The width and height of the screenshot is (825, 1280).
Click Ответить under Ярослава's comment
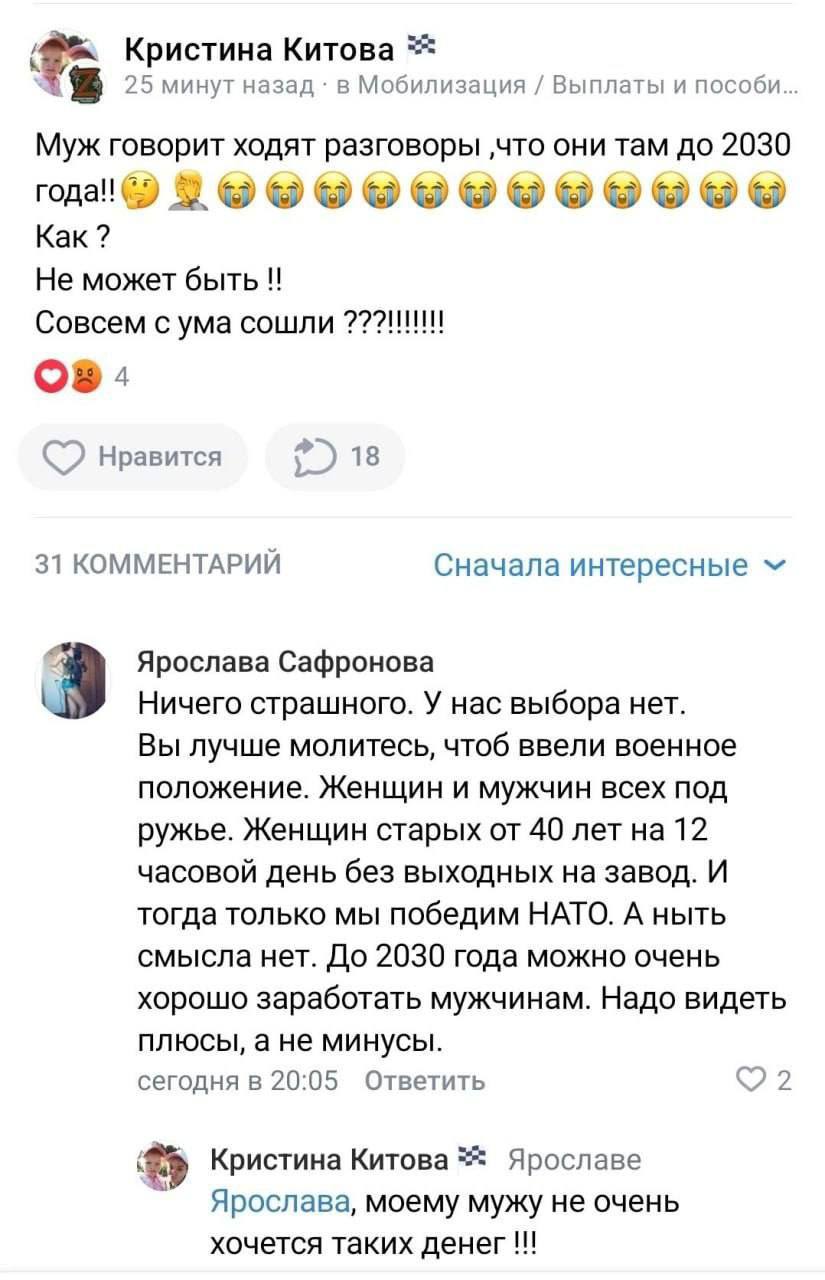pos(426,1080)
